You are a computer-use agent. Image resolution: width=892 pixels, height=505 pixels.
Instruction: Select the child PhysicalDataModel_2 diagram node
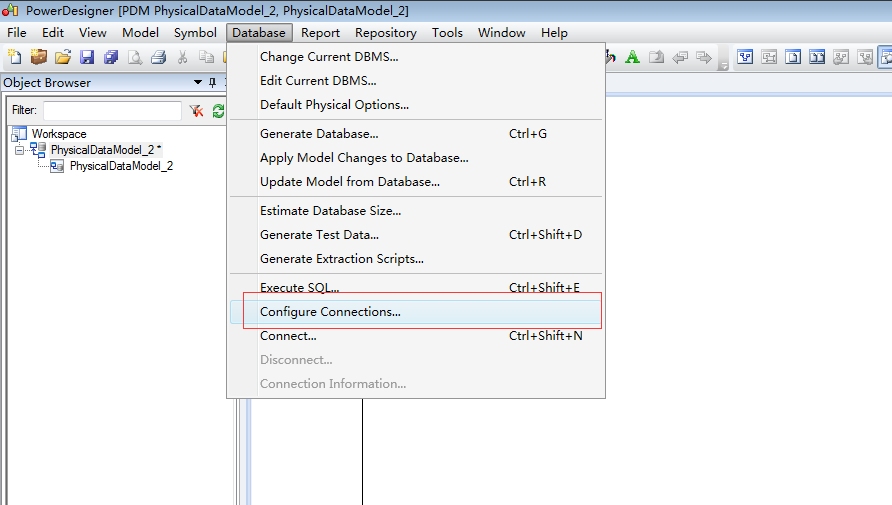121,166
